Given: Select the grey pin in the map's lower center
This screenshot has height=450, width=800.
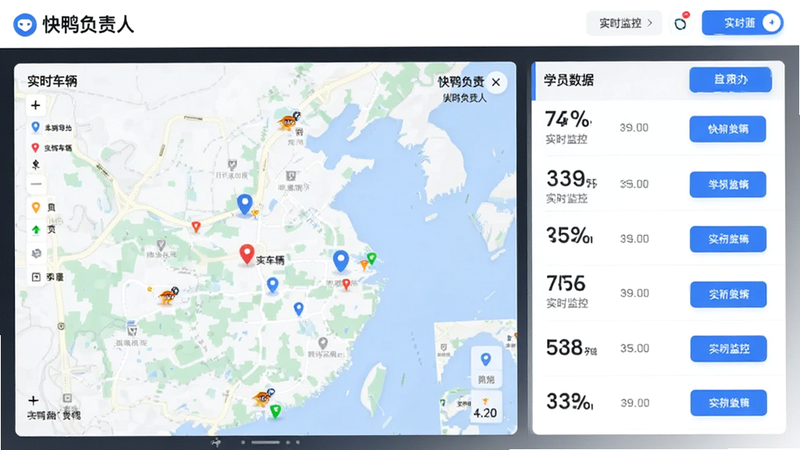Looking at the screenshot, I should [322, 343].
